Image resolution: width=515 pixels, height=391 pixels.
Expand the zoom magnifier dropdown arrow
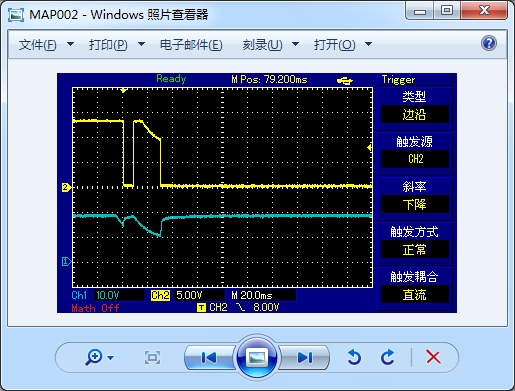click(x=111, y=358)
